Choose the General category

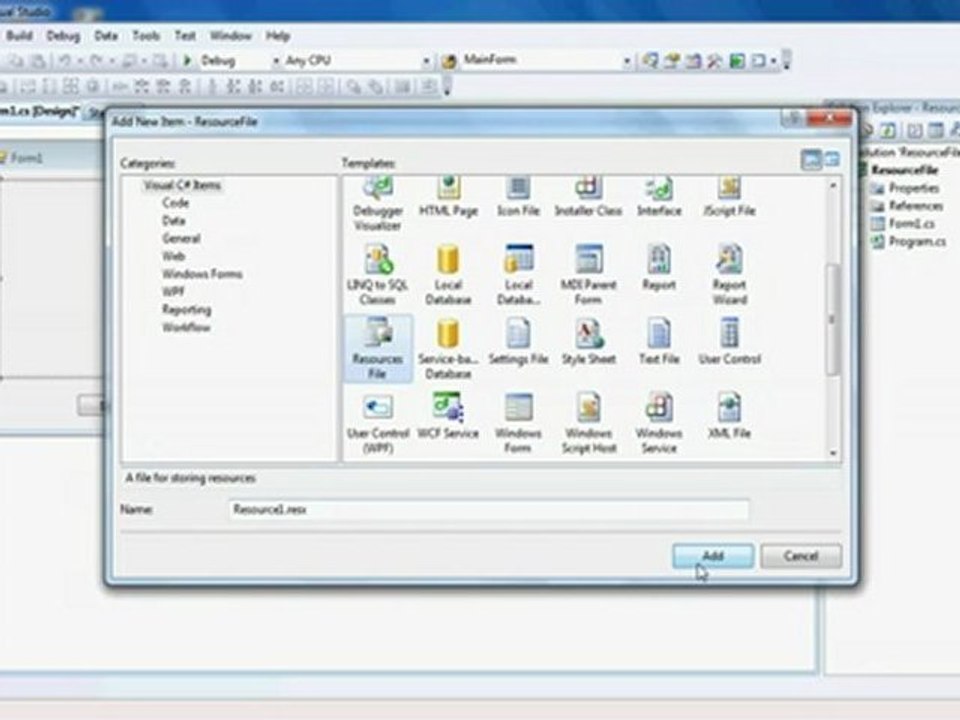click(181, 238)
